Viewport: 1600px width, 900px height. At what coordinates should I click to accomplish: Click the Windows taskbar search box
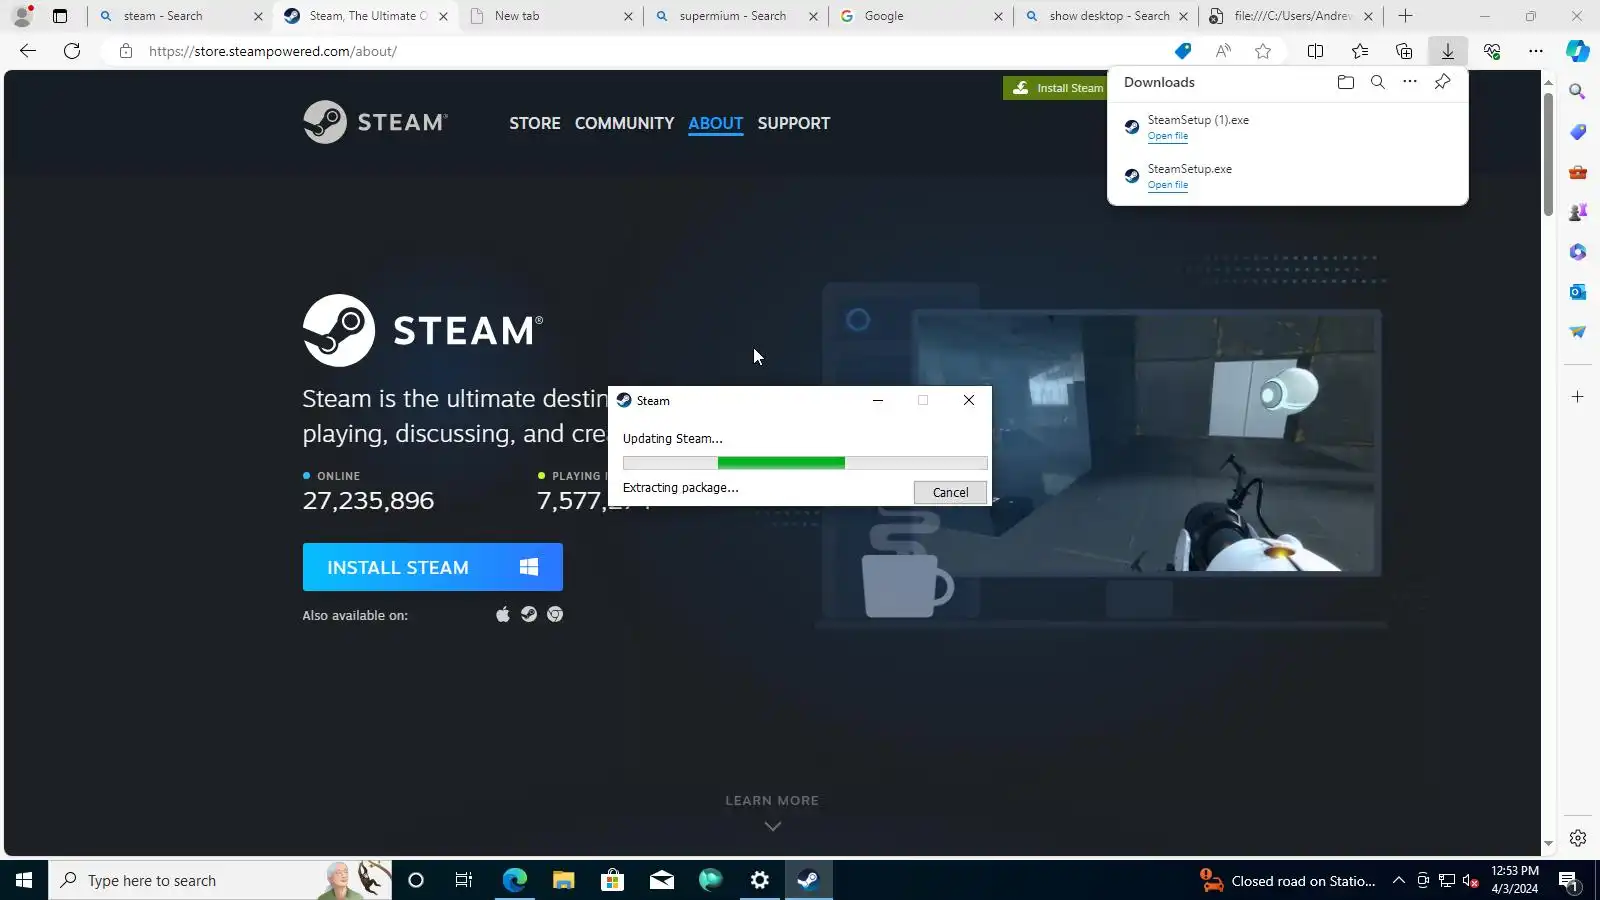pyautogui.click(x=220, y=880)
